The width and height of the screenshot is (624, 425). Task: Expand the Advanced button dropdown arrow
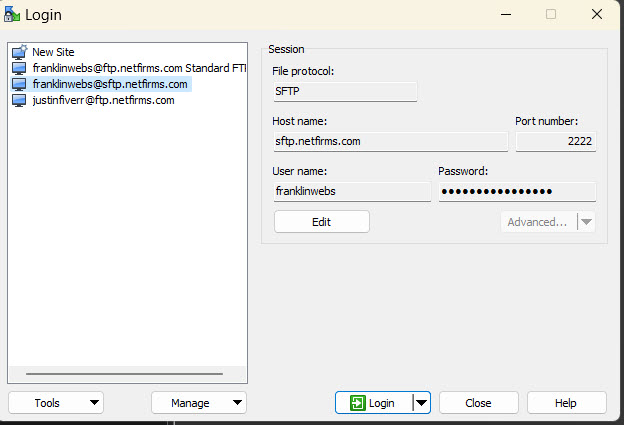pos(586,222)
